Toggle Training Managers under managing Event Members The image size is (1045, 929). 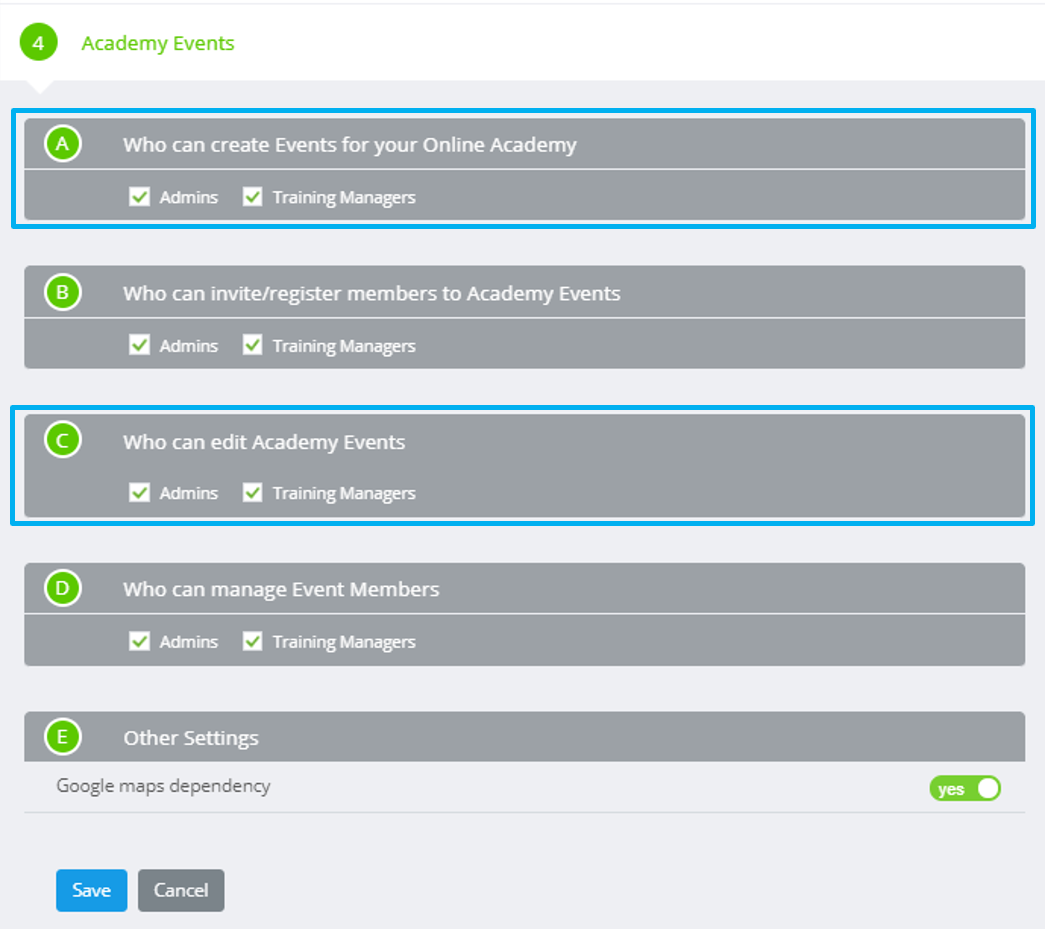[x=252, y=641]
